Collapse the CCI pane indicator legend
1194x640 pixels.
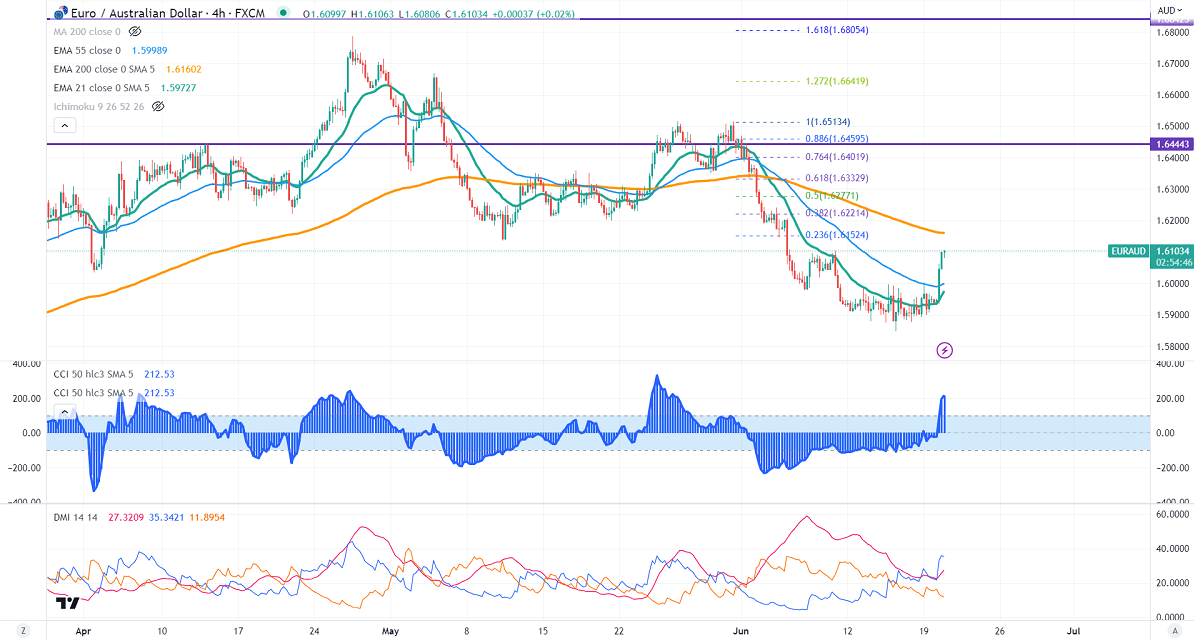65,412
